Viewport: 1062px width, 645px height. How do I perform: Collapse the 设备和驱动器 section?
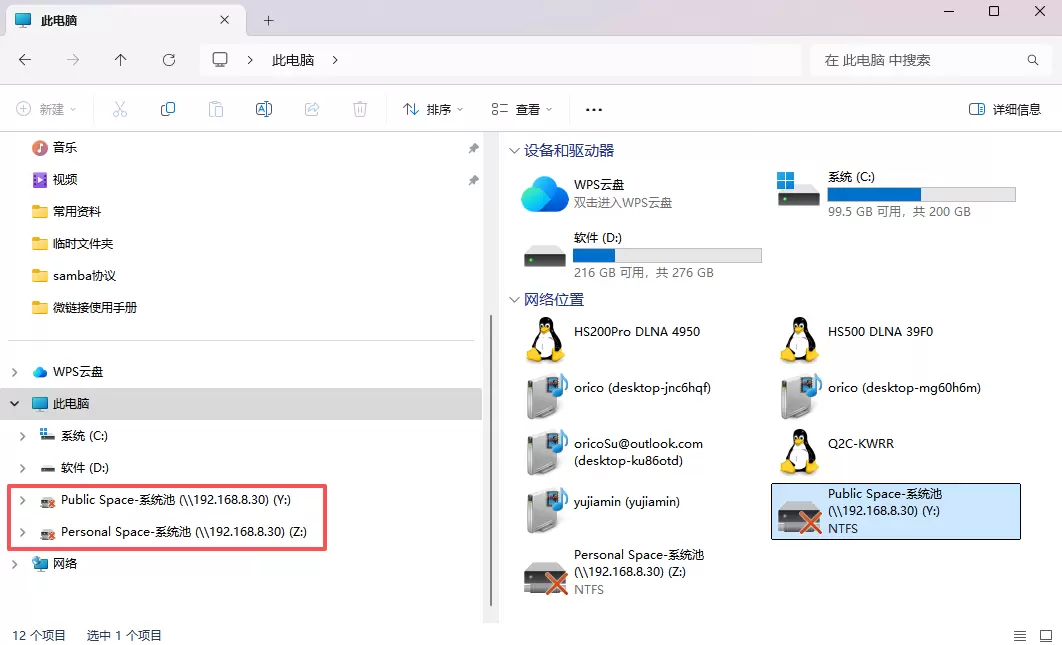515,151
